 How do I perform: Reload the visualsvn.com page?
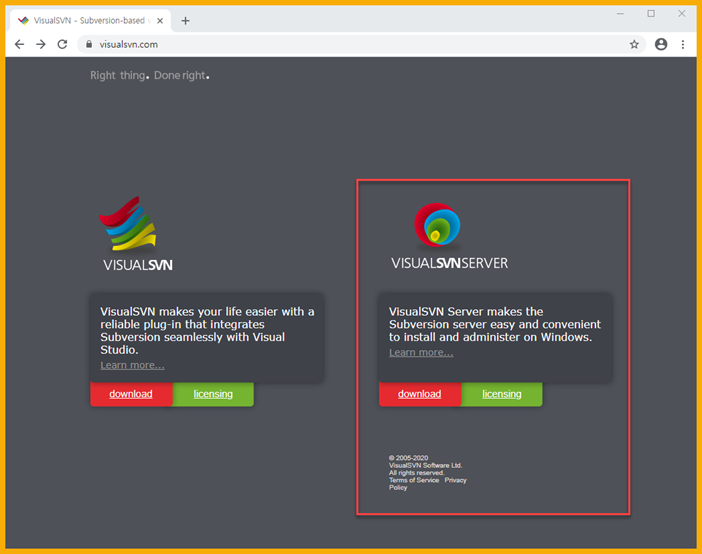coord(62,44)
